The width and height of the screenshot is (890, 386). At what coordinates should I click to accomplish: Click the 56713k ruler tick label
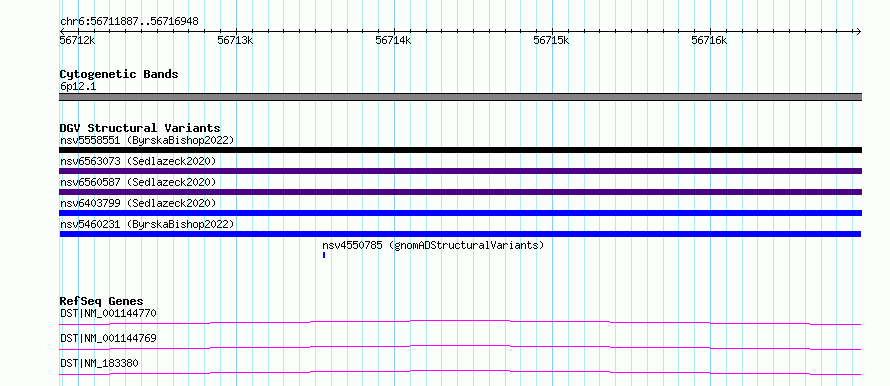pos(235,40)
